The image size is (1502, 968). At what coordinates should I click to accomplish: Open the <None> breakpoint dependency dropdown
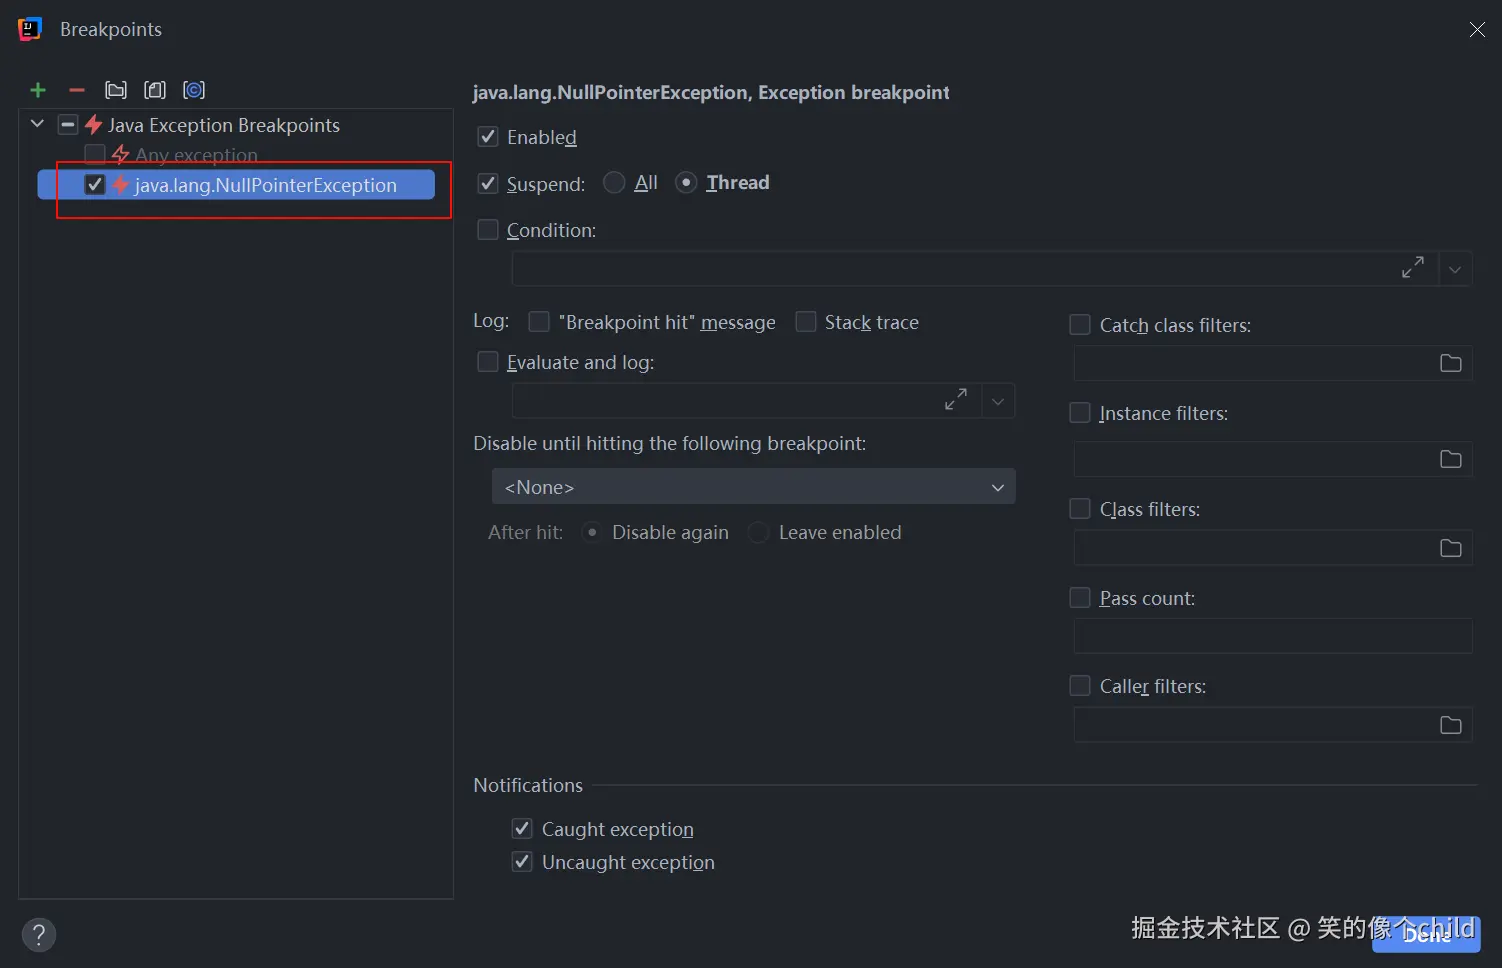(x=754, y=487)
